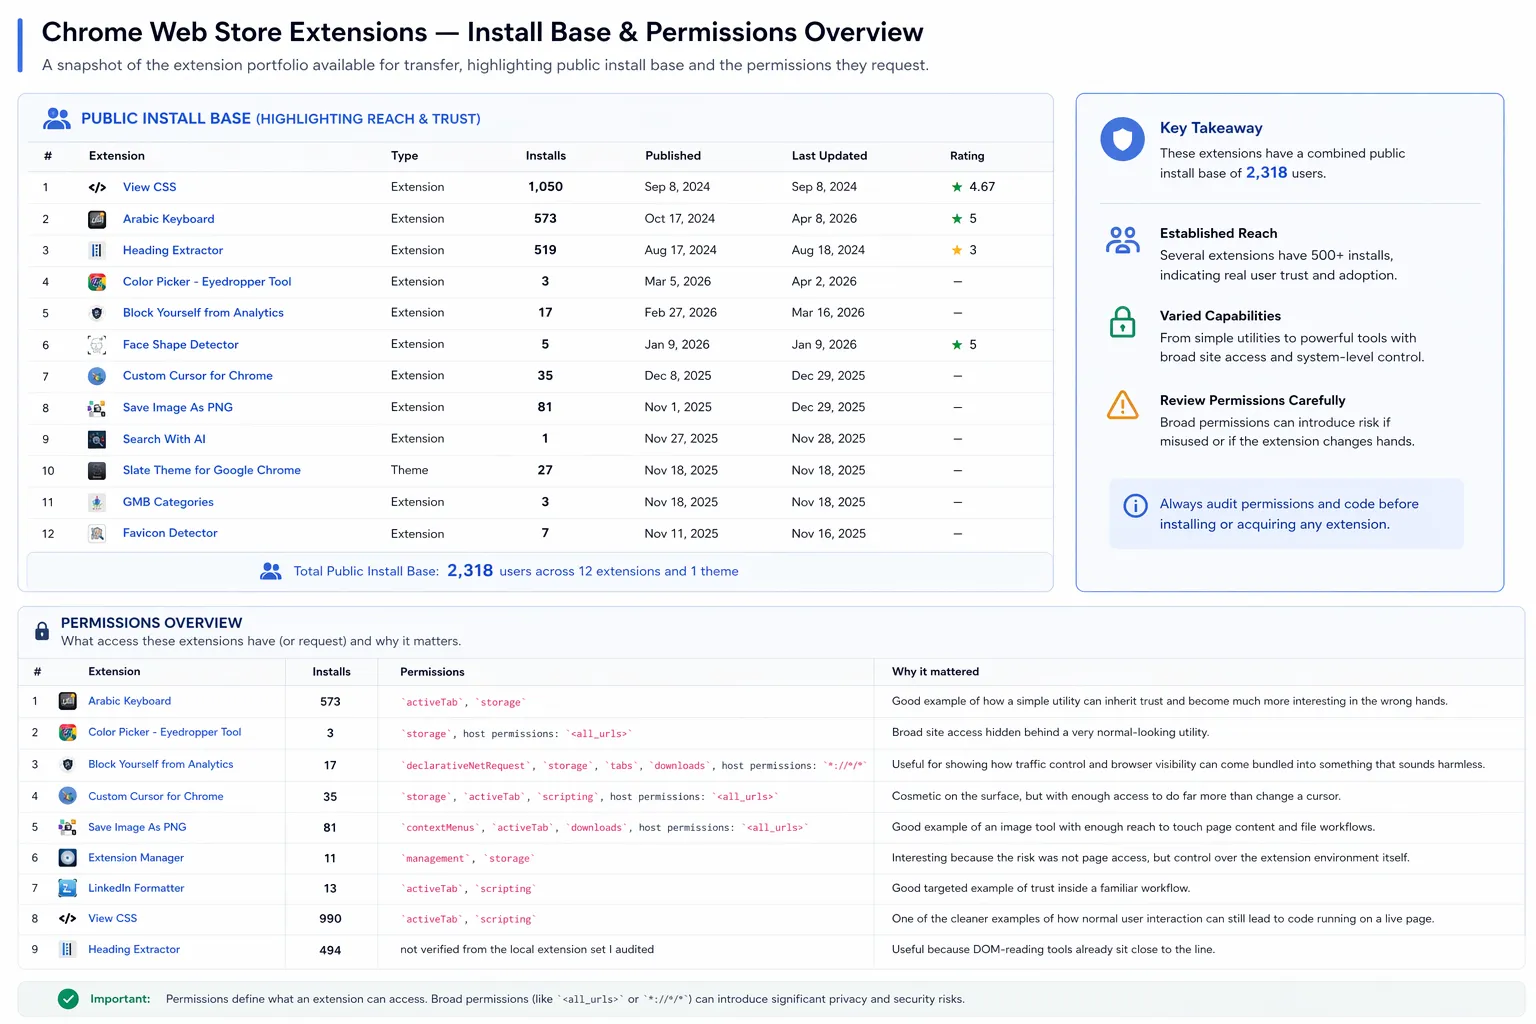Click the Why it mattered column header
Image resolution: width=1536 pixels, height=1024 pixels.
(x=935, y=672)
